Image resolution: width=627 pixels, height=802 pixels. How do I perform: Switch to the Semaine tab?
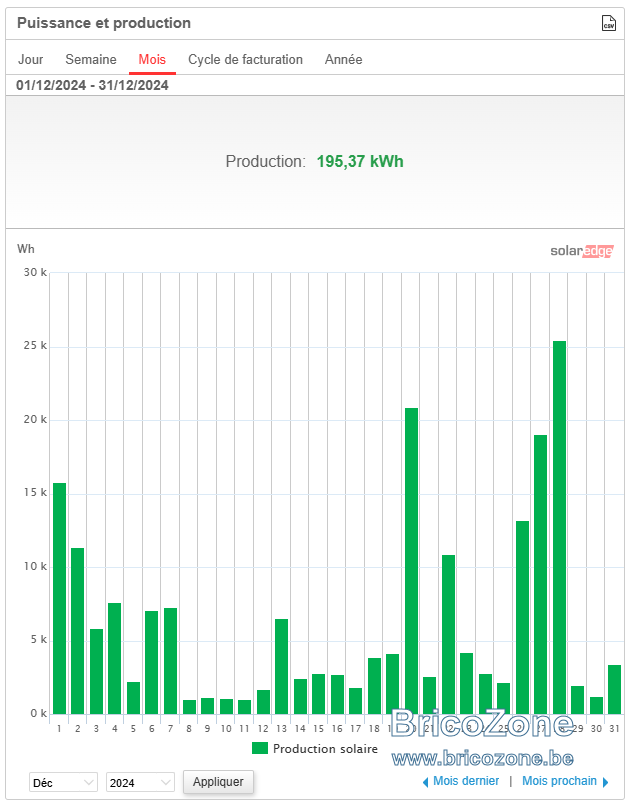point(91,60)
